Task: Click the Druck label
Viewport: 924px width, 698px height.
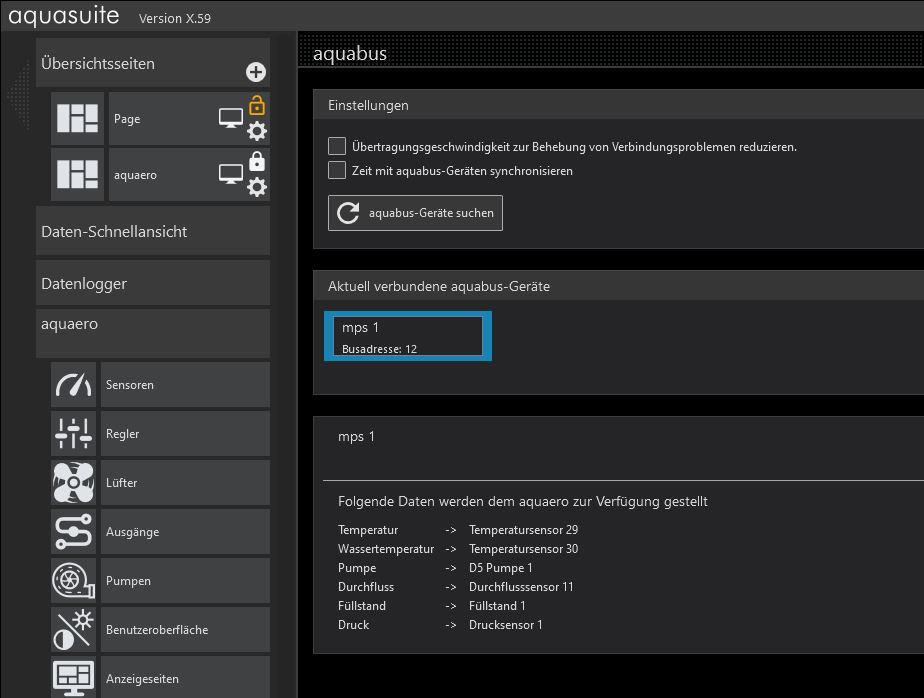Action: pyautogui.click(x=354, y=624)
